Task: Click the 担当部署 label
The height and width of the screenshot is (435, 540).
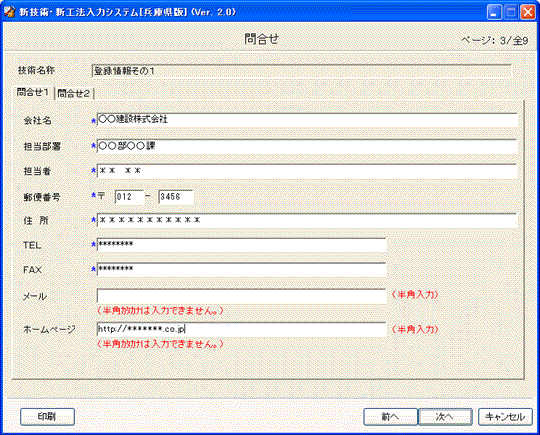Action: coord(42,146)
